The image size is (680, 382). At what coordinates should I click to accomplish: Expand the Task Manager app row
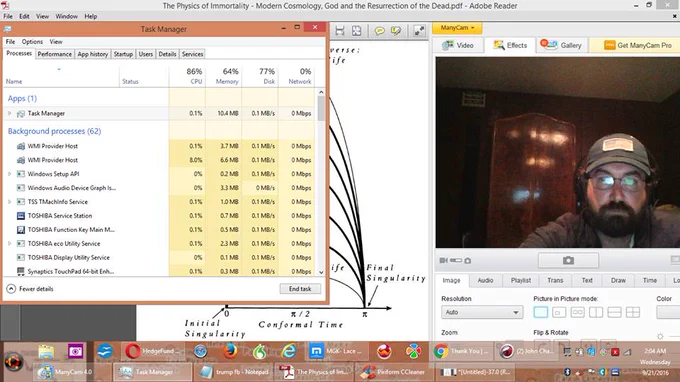pos(10,113)
